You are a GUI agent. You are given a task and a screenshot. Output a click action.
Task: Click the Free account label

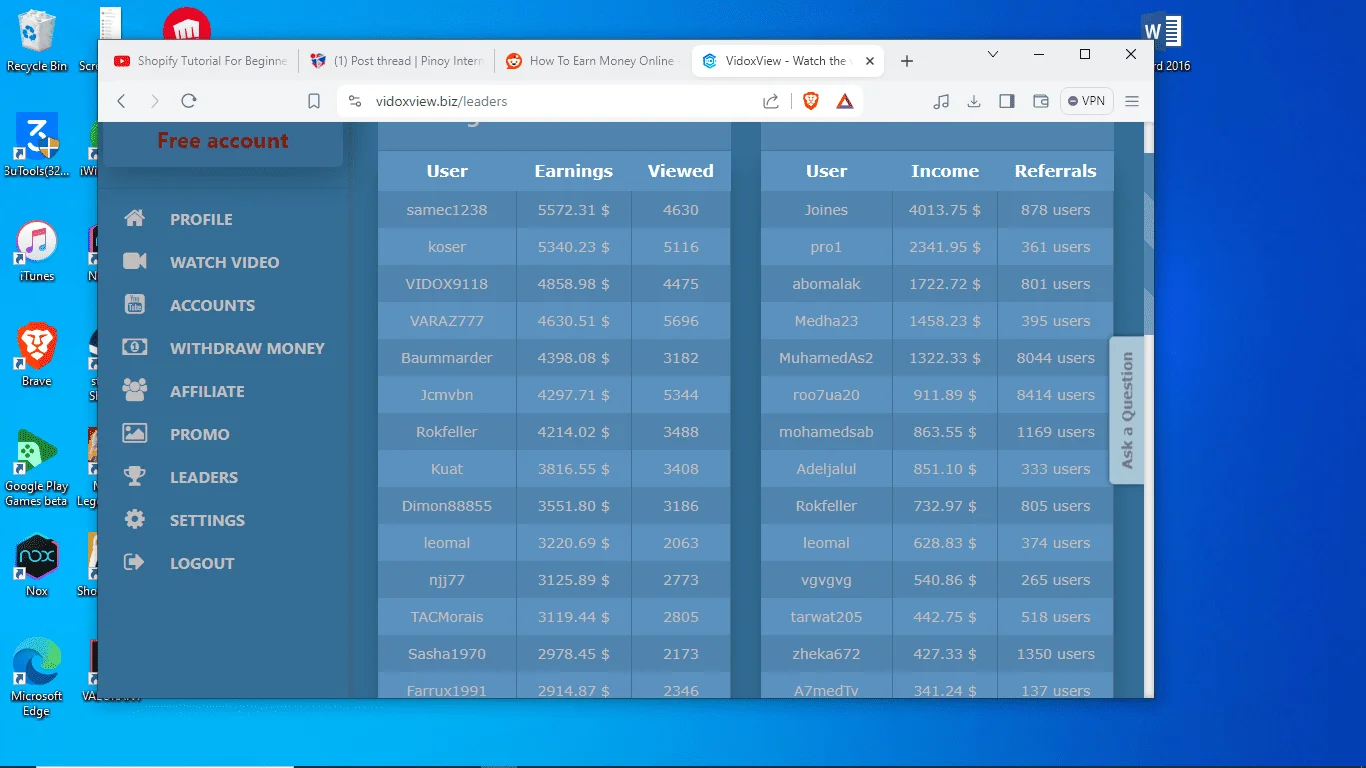point(223,141)
